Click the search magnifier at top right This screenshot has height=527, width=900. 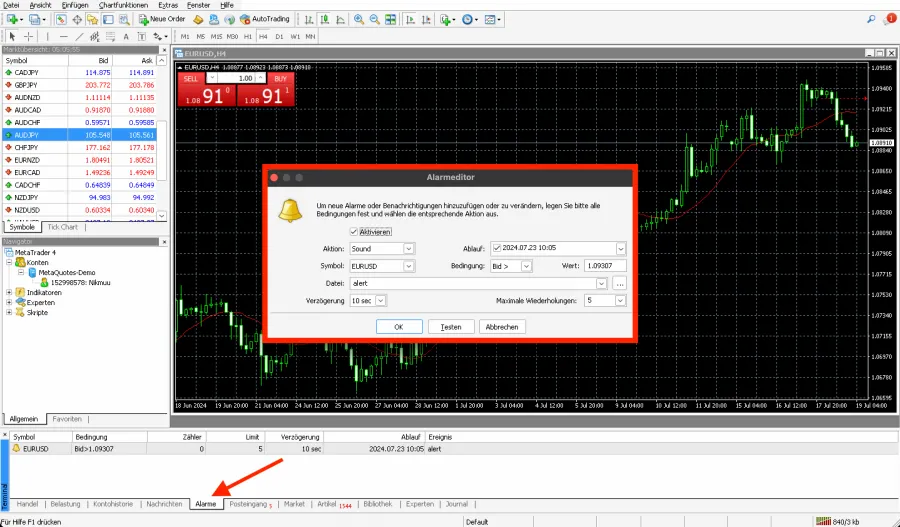pyautogui.click(x=871, y=20)
